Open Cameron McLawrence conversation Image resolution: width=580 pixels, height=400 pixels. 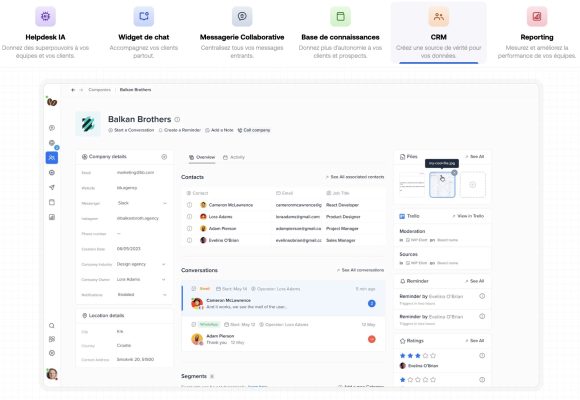(283, 298)
